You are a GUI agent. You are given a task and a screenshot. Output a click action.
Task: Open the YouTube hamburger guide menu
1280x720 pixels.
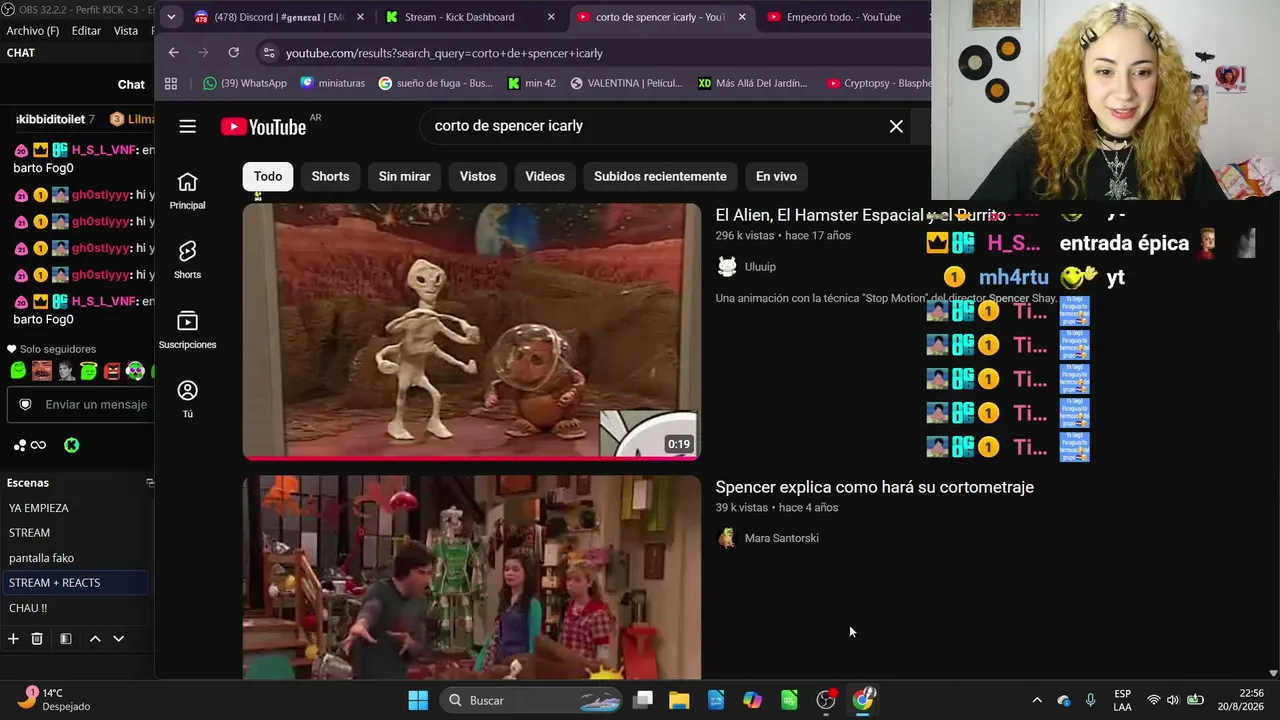pyautogui.click(x=187, y=126)
